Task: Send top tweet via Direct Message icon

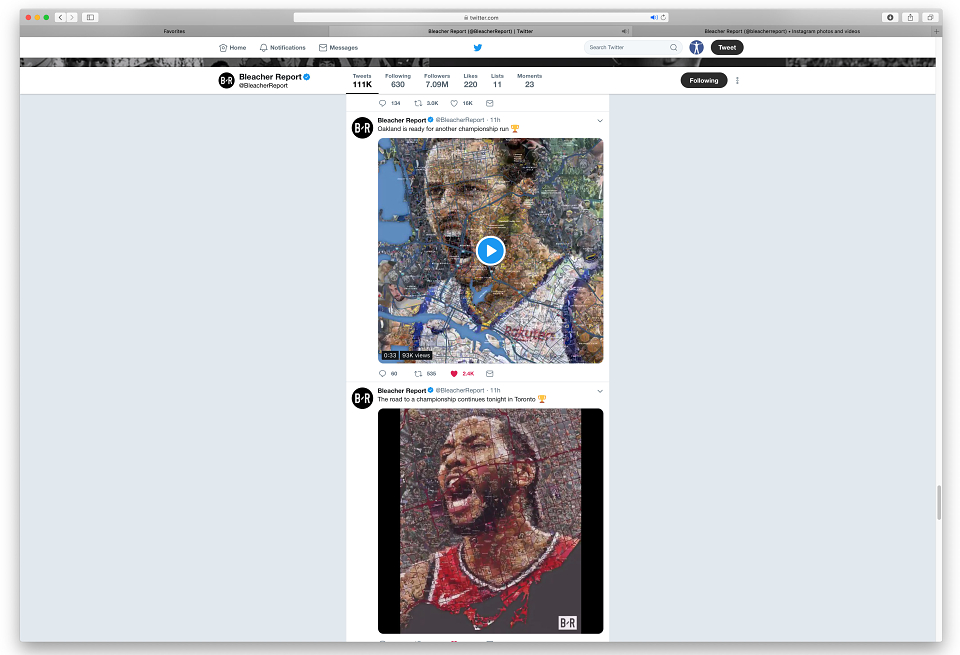Action: (x=490, y=103)
